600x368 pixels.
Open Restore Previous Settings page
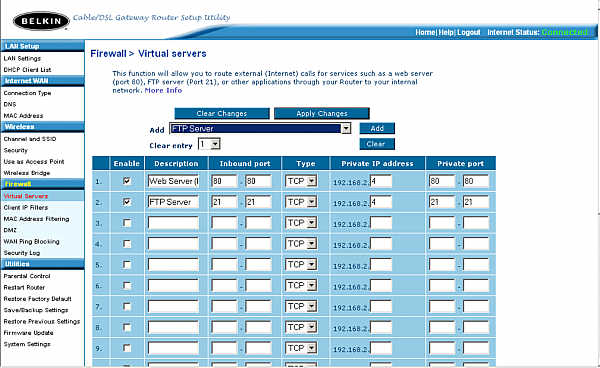pos(42,321)
